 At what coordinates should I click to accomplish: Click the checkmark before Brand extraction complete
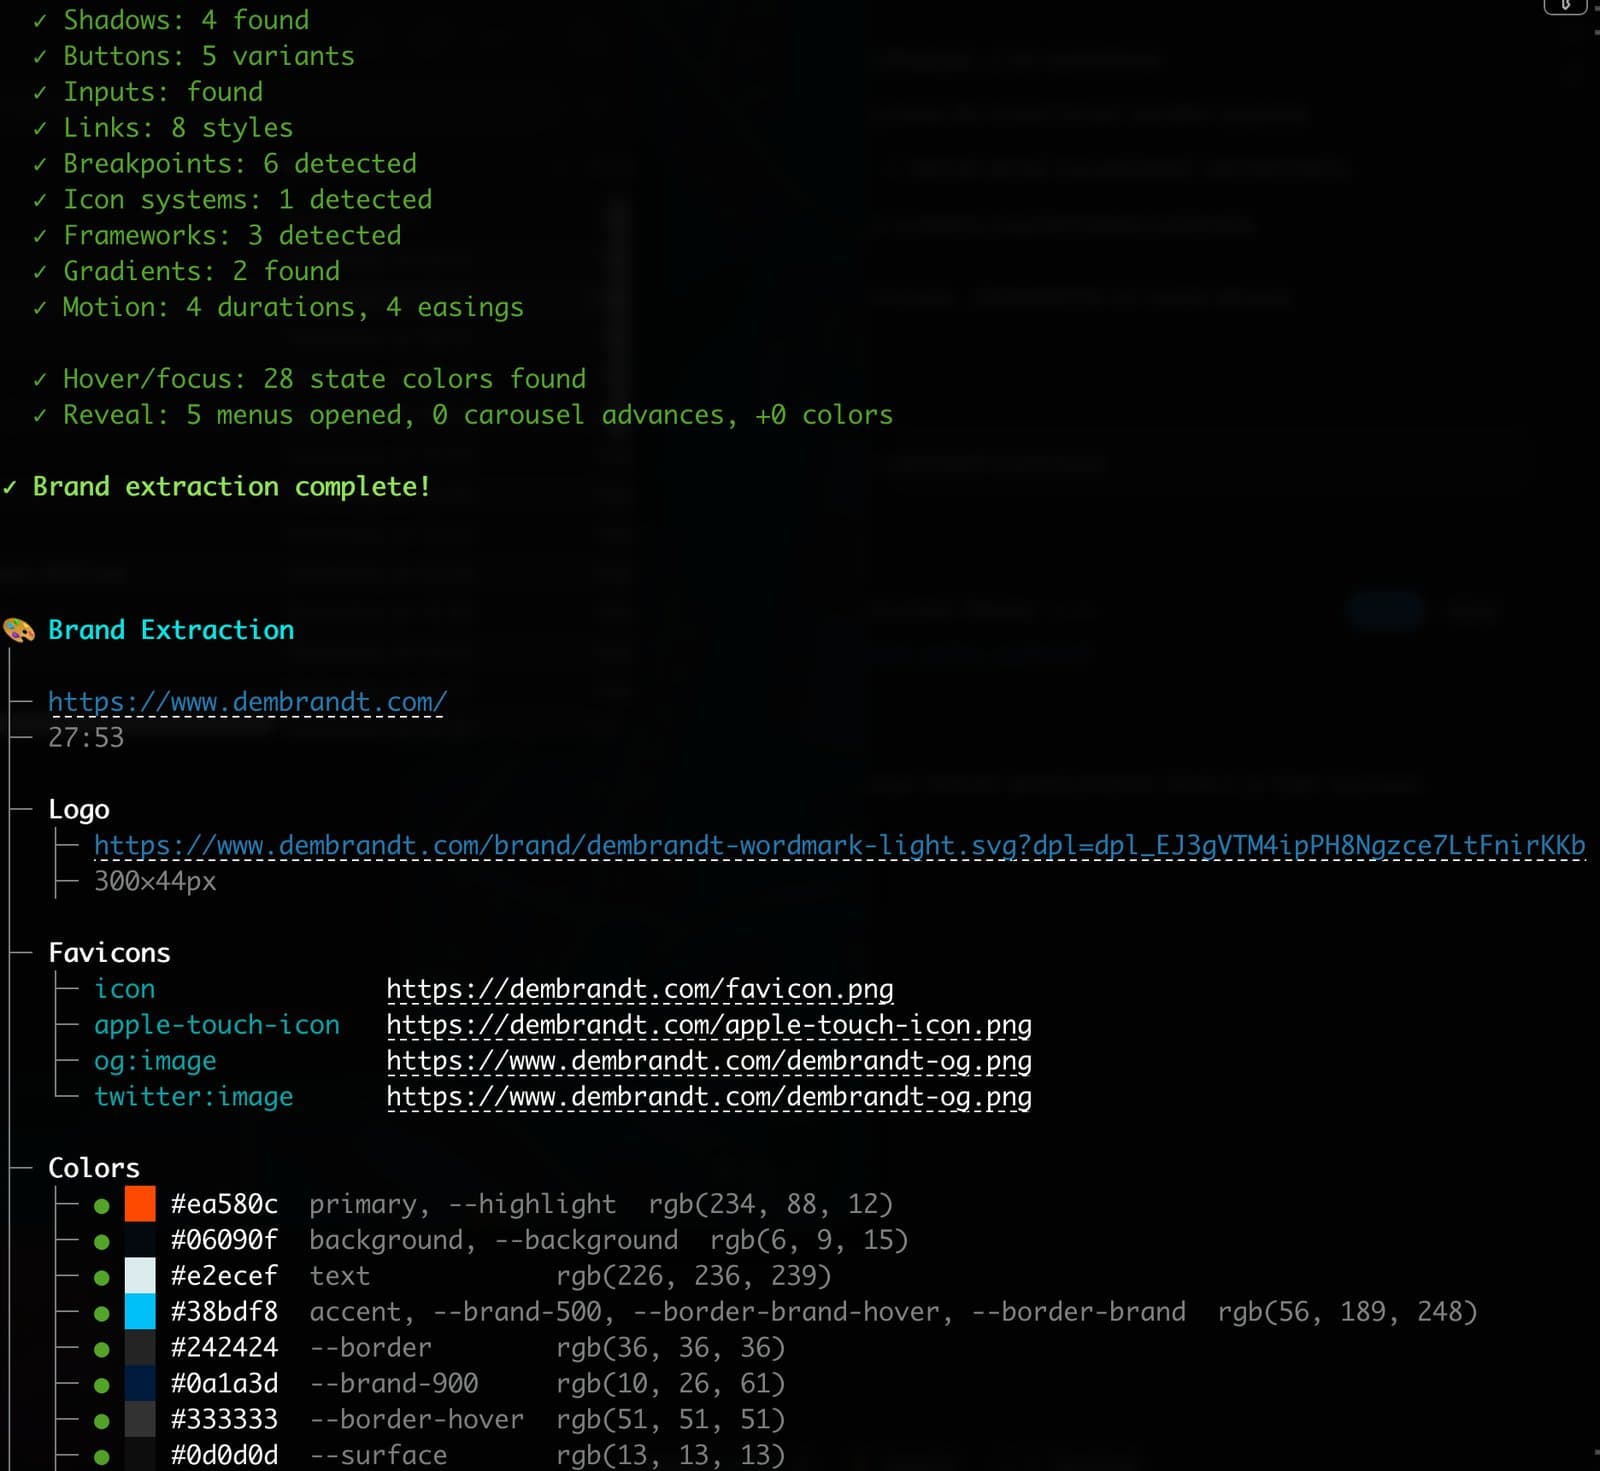pos(9,487)
